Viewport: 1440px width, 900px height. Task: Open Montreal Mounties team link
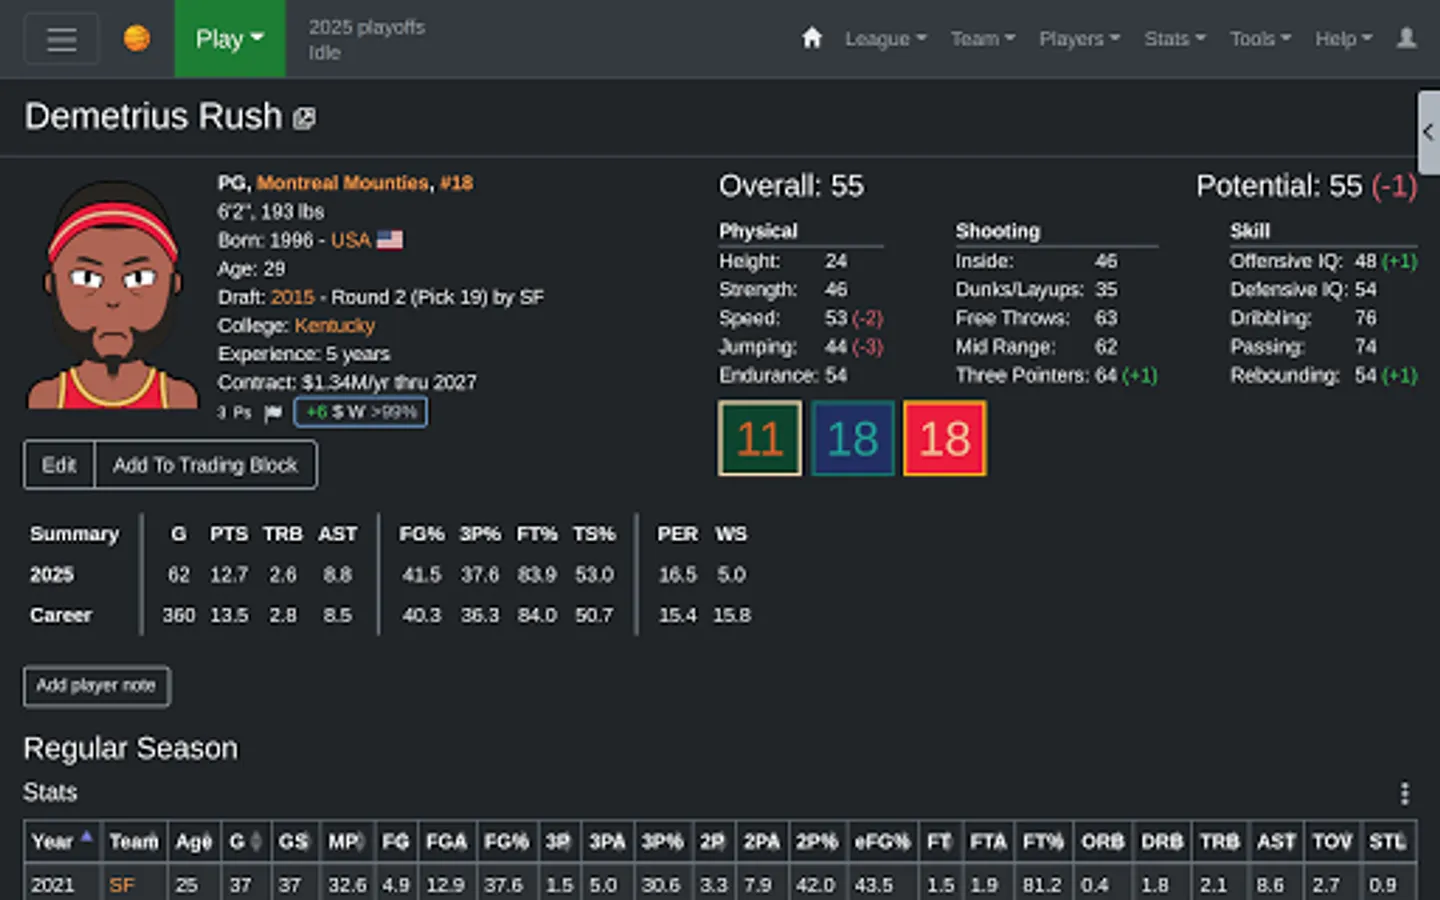coord(343,183)
